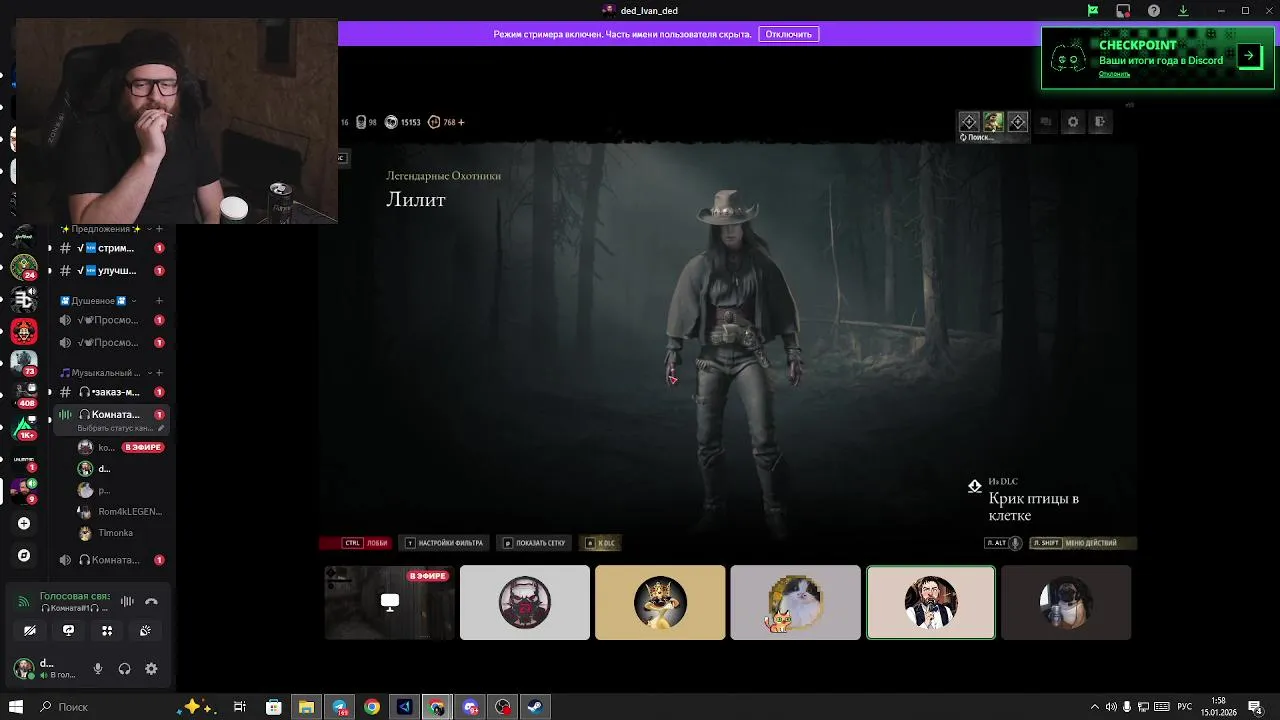The width and height of the screenshot is (1280, 720).
Task: Open activities launcher icon in voice panel
Action: (107, 630)
